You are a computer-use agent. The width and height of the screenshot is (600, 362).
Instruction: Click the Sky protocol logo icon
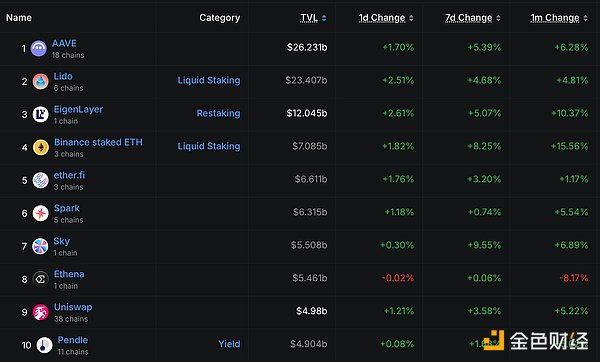[x=40, y=246]
